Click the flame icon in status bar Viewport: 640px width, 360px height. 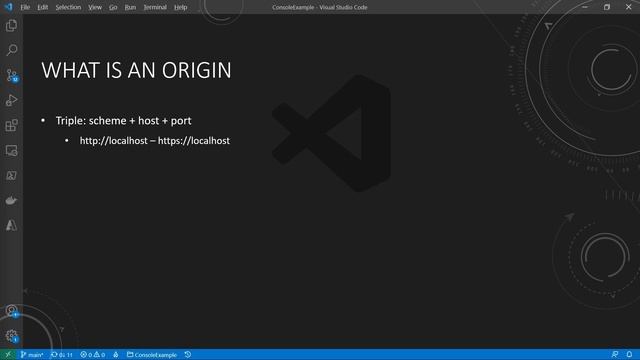[116, 355]
